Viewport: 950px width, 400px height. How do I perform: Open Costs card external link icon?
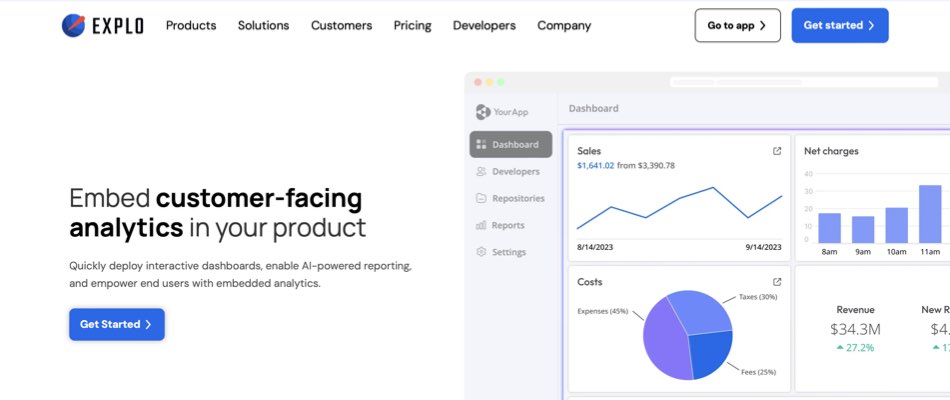tap(777, 282)
